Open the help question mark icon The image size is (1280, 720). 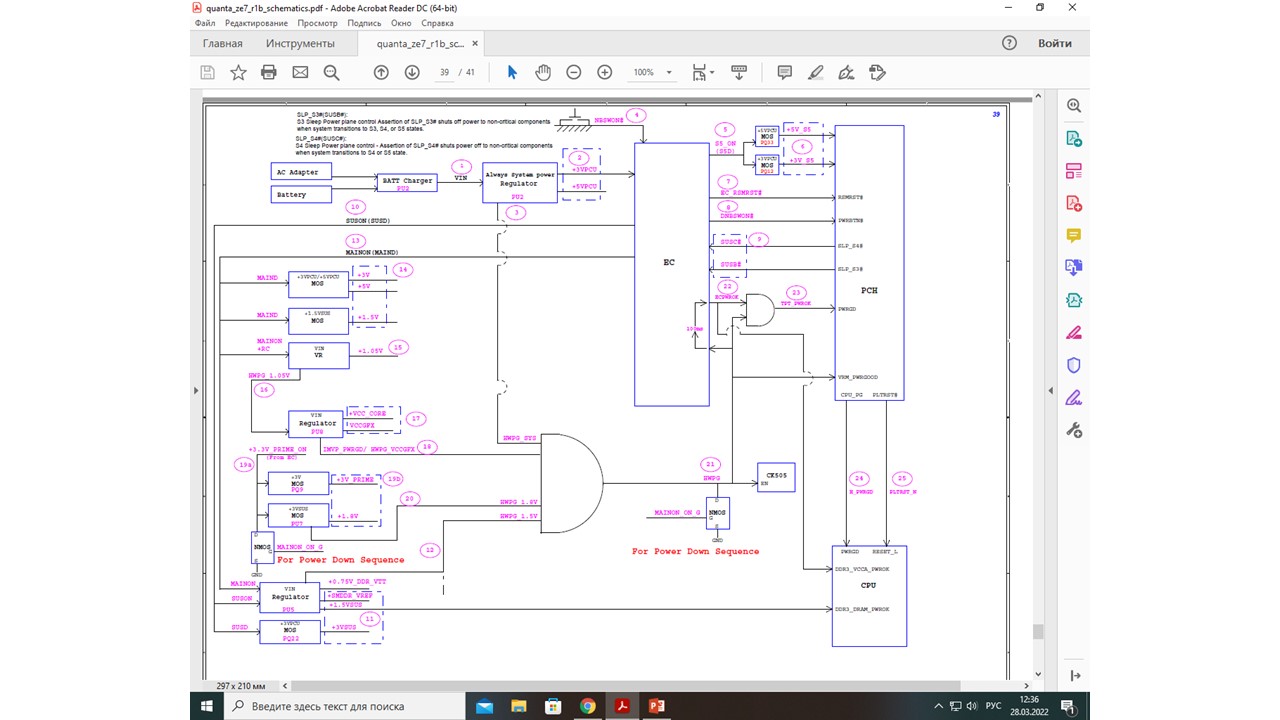[x=1009, y=43]
